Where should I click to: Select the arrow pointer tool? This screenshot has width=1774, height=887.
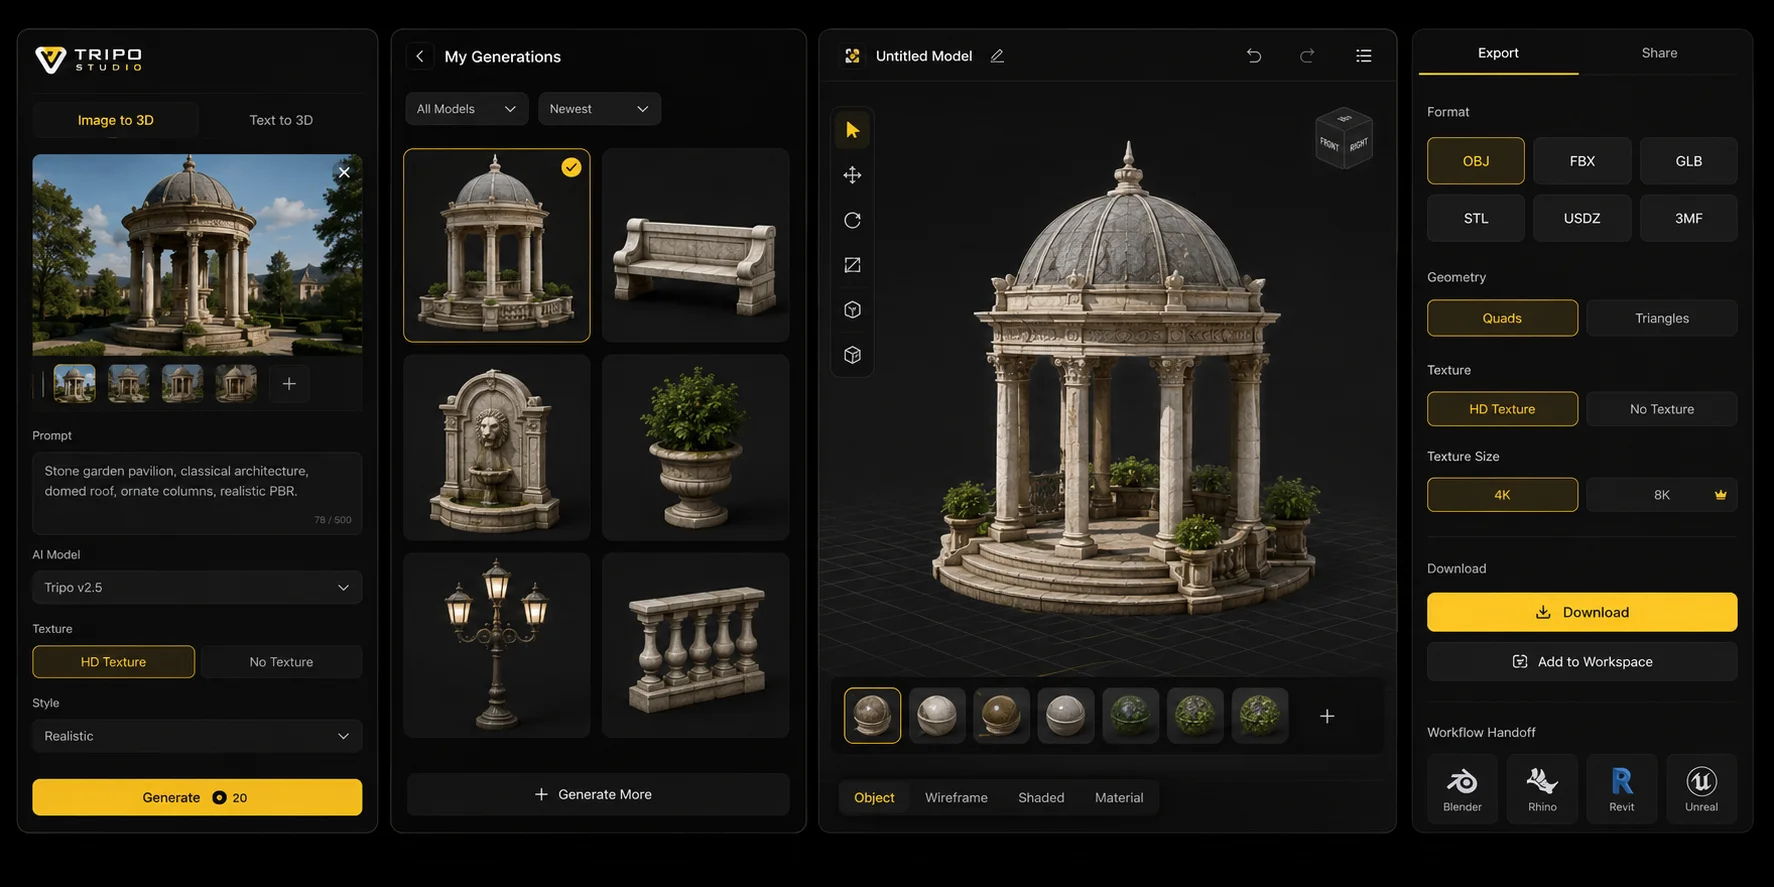(852, 130)
